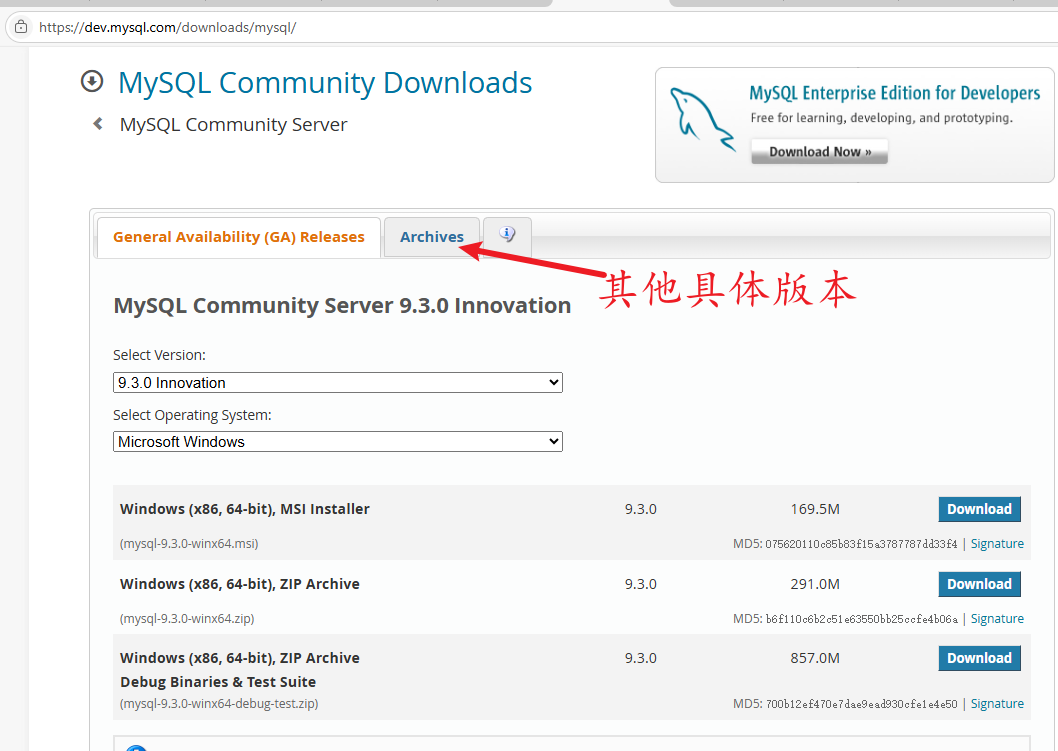Image resolution: width=1058 pixels, height=751 pixels.
Task: Open Signature link for debug-test zip
Action: tap(997, 704)
